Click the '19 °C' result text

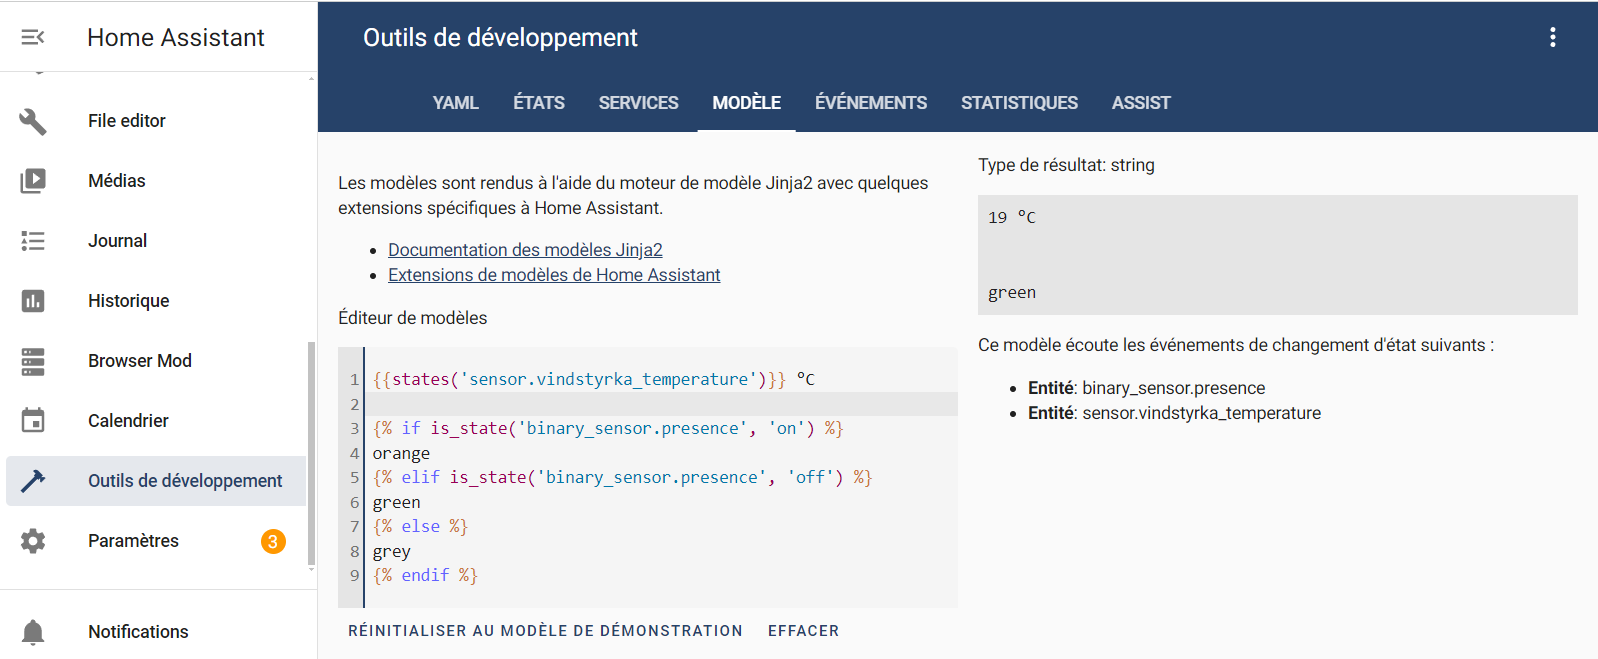pos(1012,217)
